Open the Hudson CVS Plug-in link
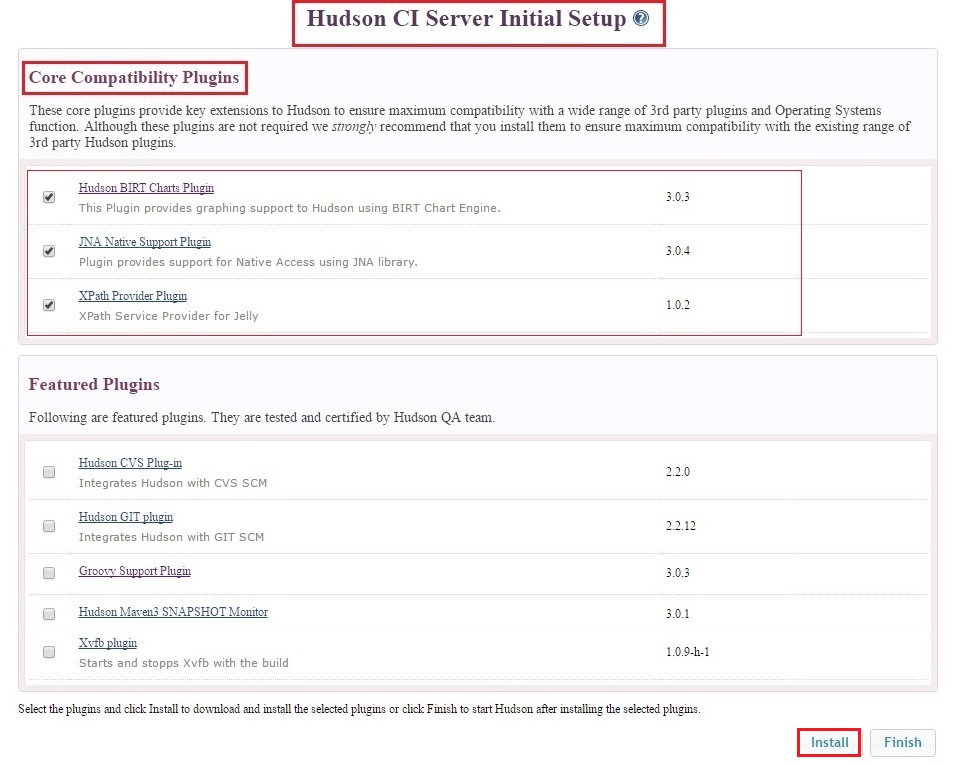The image size is (960, 766). pyautogui.click(x=130, y=463)
